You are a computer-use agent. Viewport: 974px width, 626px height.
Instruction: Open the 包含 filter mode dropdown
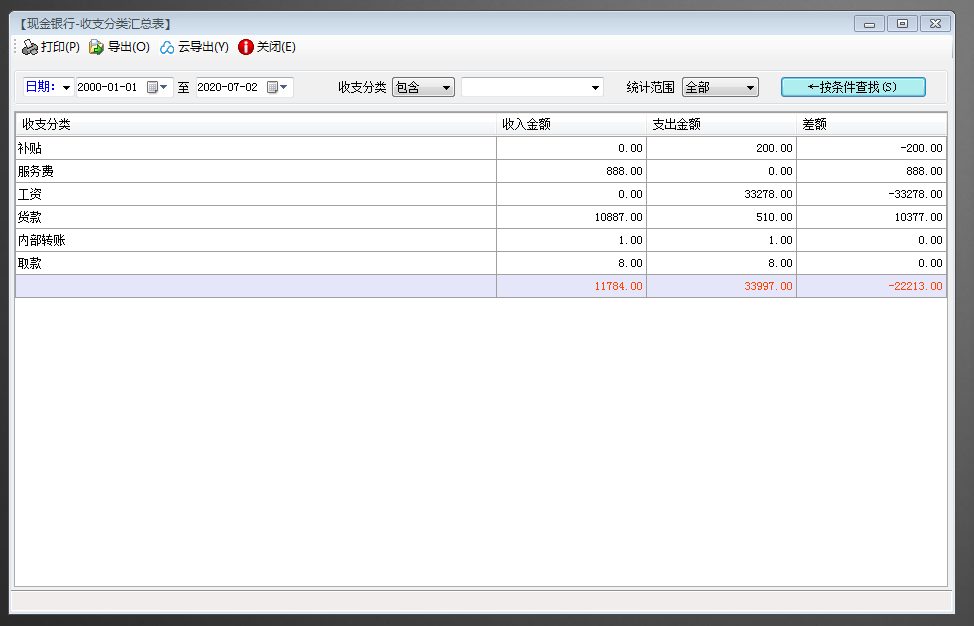446,88
